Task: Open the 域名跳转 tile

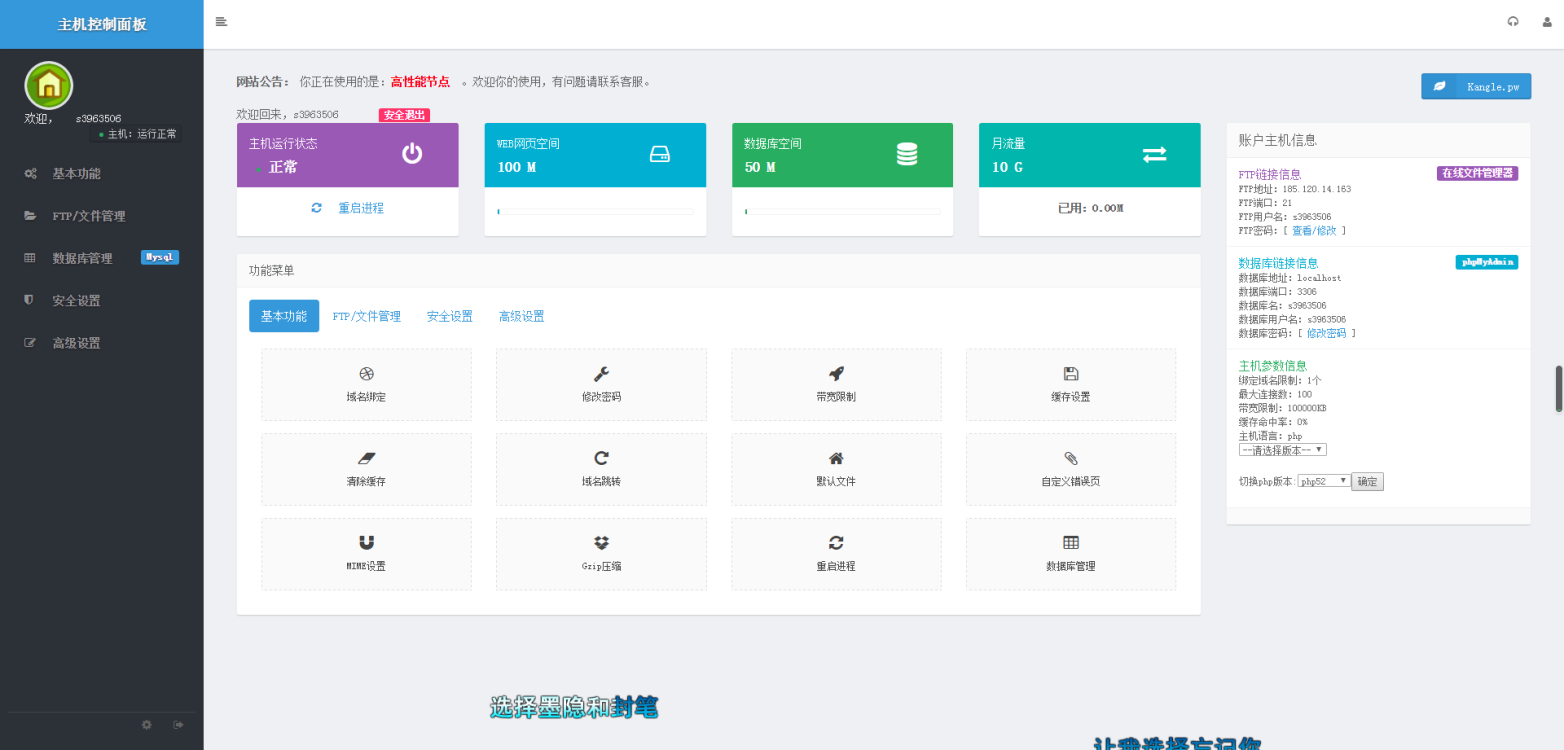Action: (601, 469)
